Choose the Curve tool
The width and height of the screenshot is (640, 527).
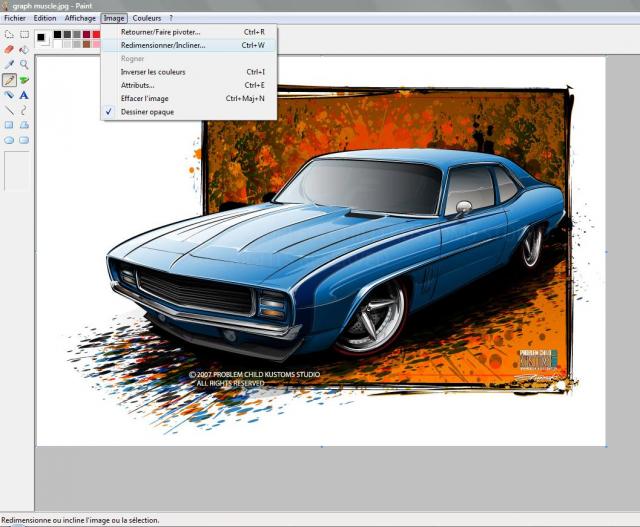coord(24,110)
